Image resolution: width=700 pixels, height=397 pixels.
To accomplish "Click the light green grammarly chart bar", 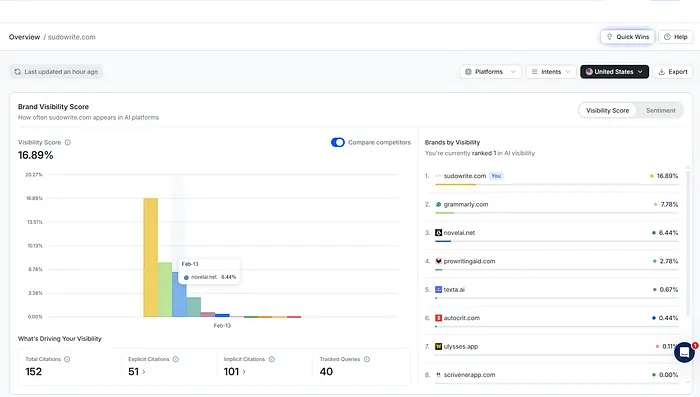I will tap(165, 289).
